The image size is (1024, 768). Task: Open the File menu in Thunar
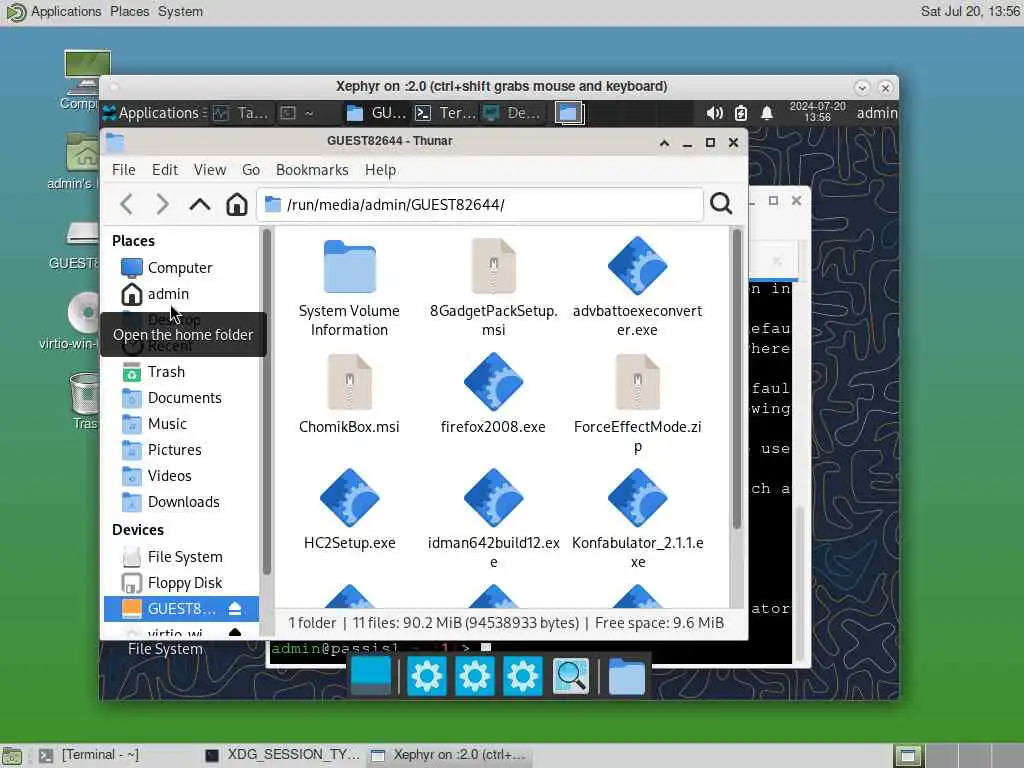[123, 170]
